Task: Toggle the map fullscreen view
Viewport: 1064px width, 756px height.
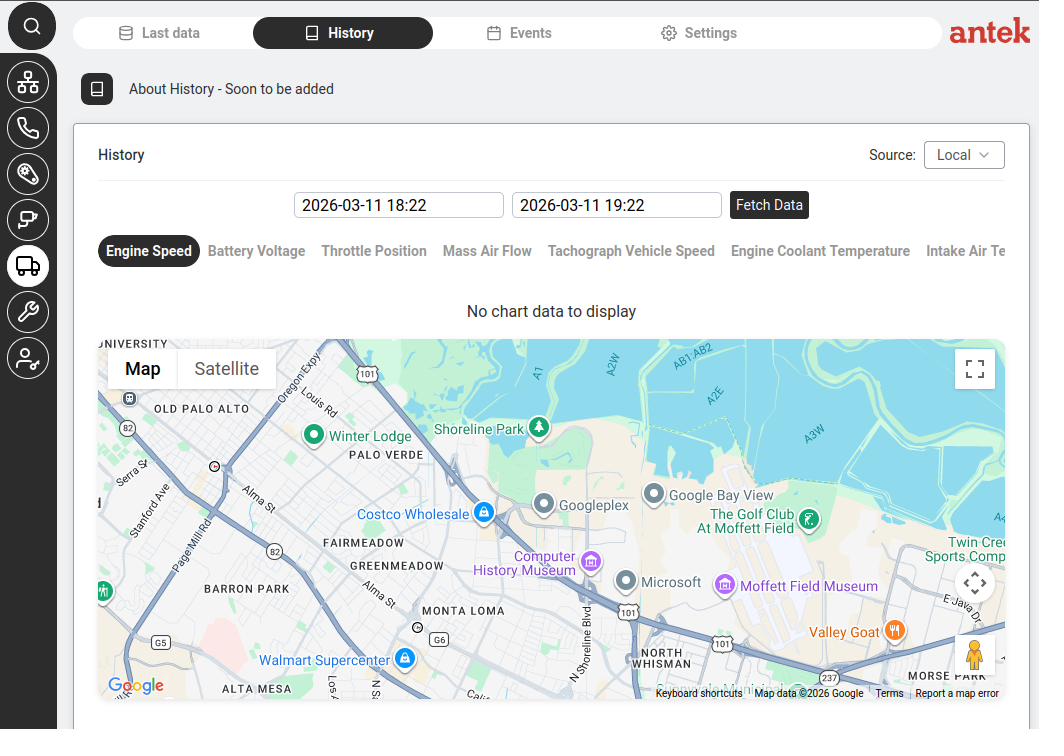Action: (x=974, y=368)
